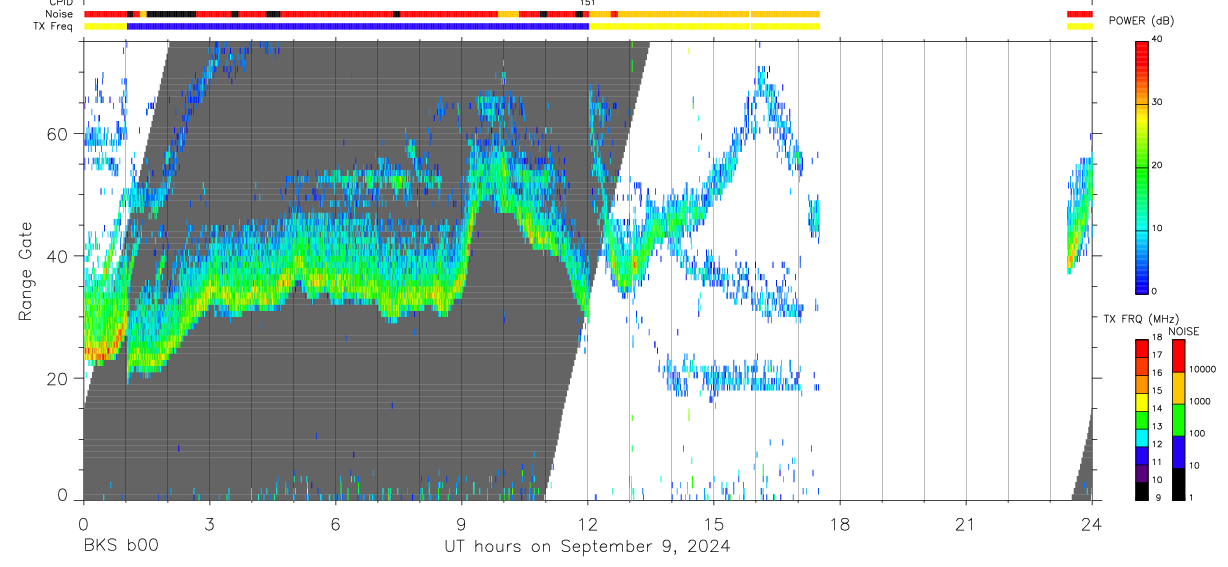The width and height of the screenshot is (1228, 567).
Task: Click x-axis tick label 12
Action: pos(588,523)
